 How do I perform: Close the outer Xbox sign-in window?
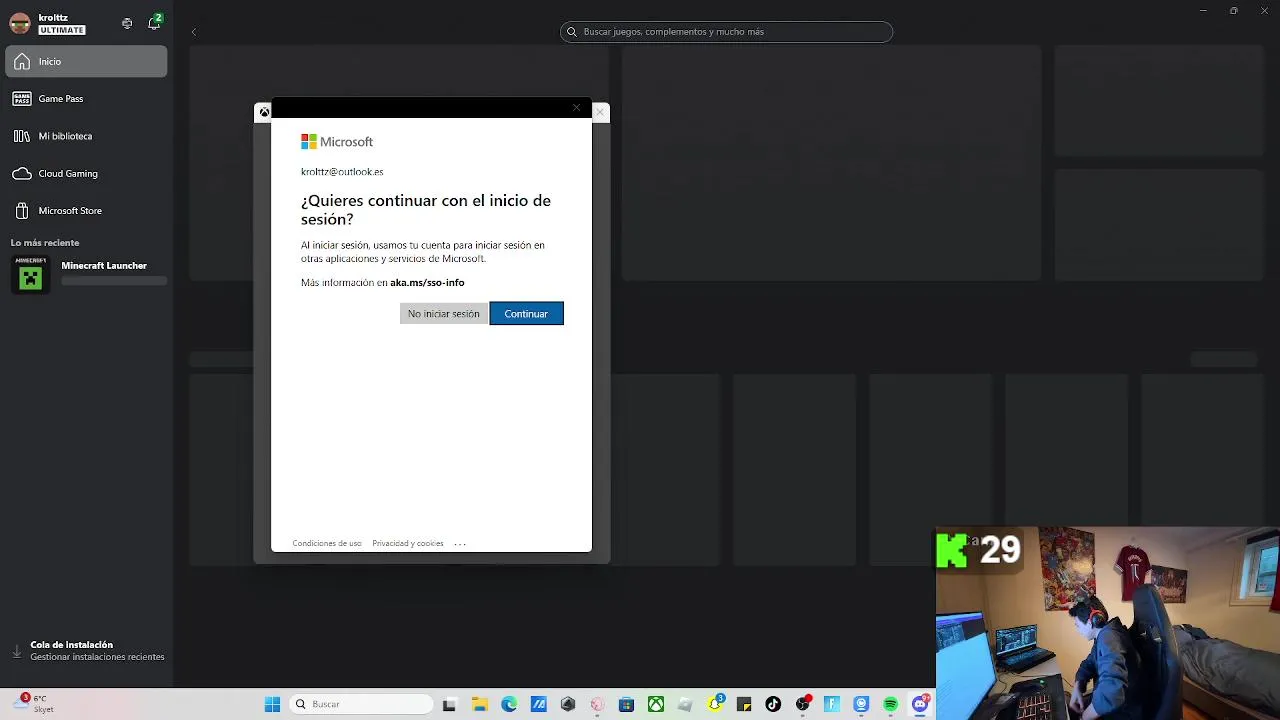600,112
